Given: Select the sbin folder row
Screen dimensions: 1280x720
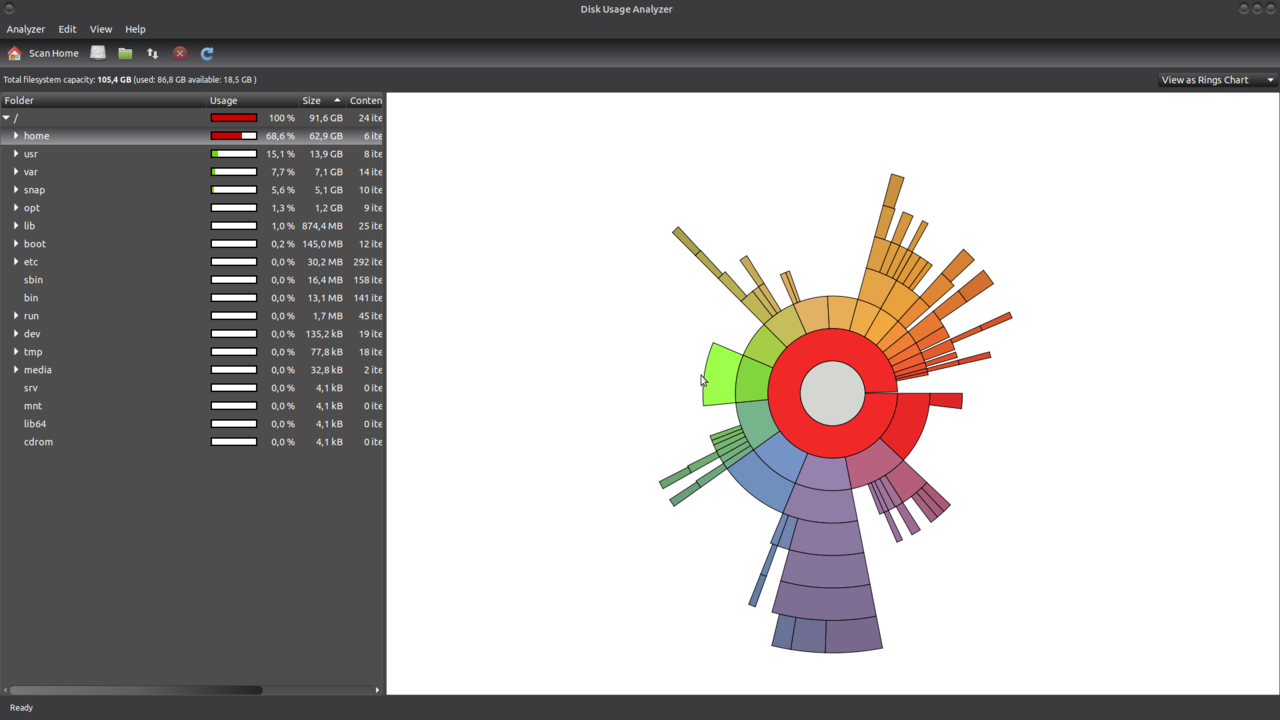Looking at the screenshot, I should pos(192,280).
